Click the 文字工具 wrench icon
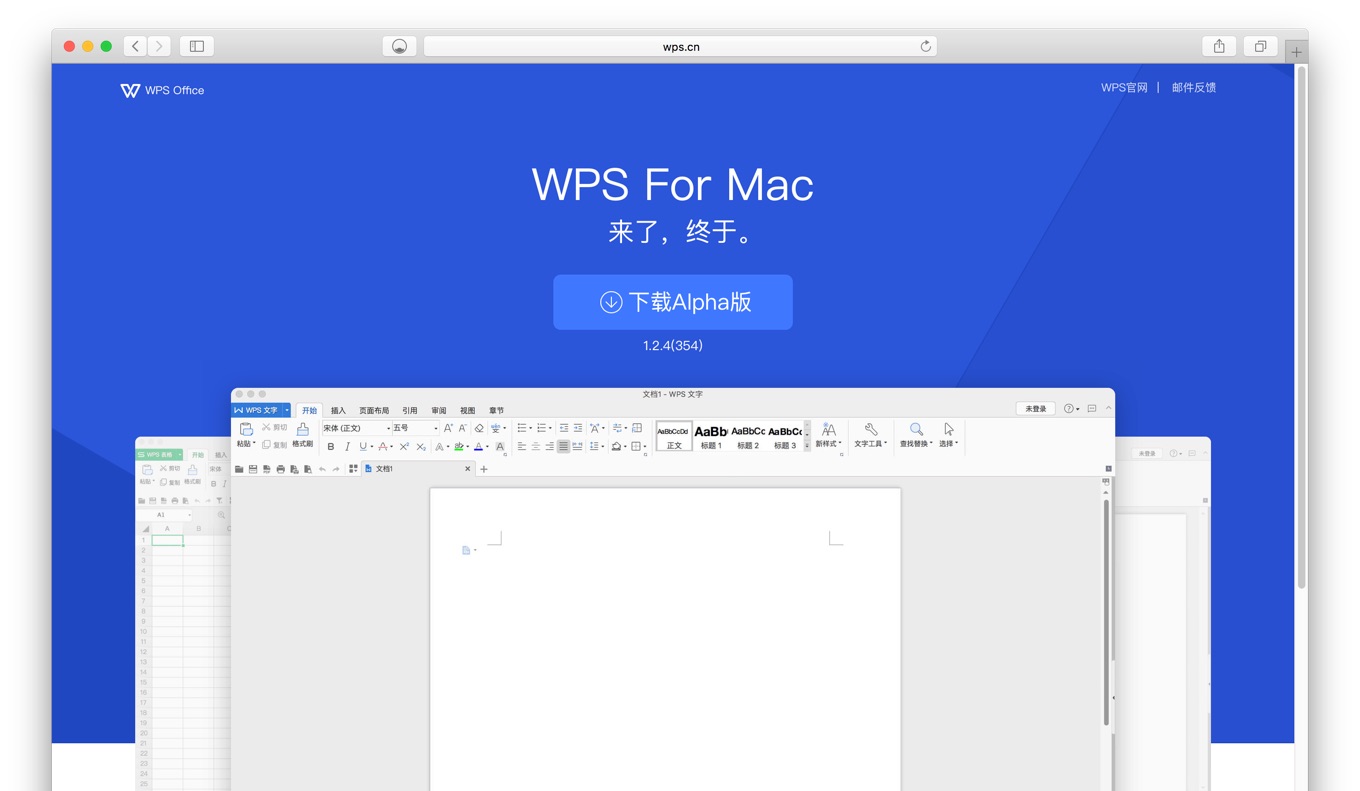The height and width of the screenshot is (791, 1360). click(x=870, y=430)
